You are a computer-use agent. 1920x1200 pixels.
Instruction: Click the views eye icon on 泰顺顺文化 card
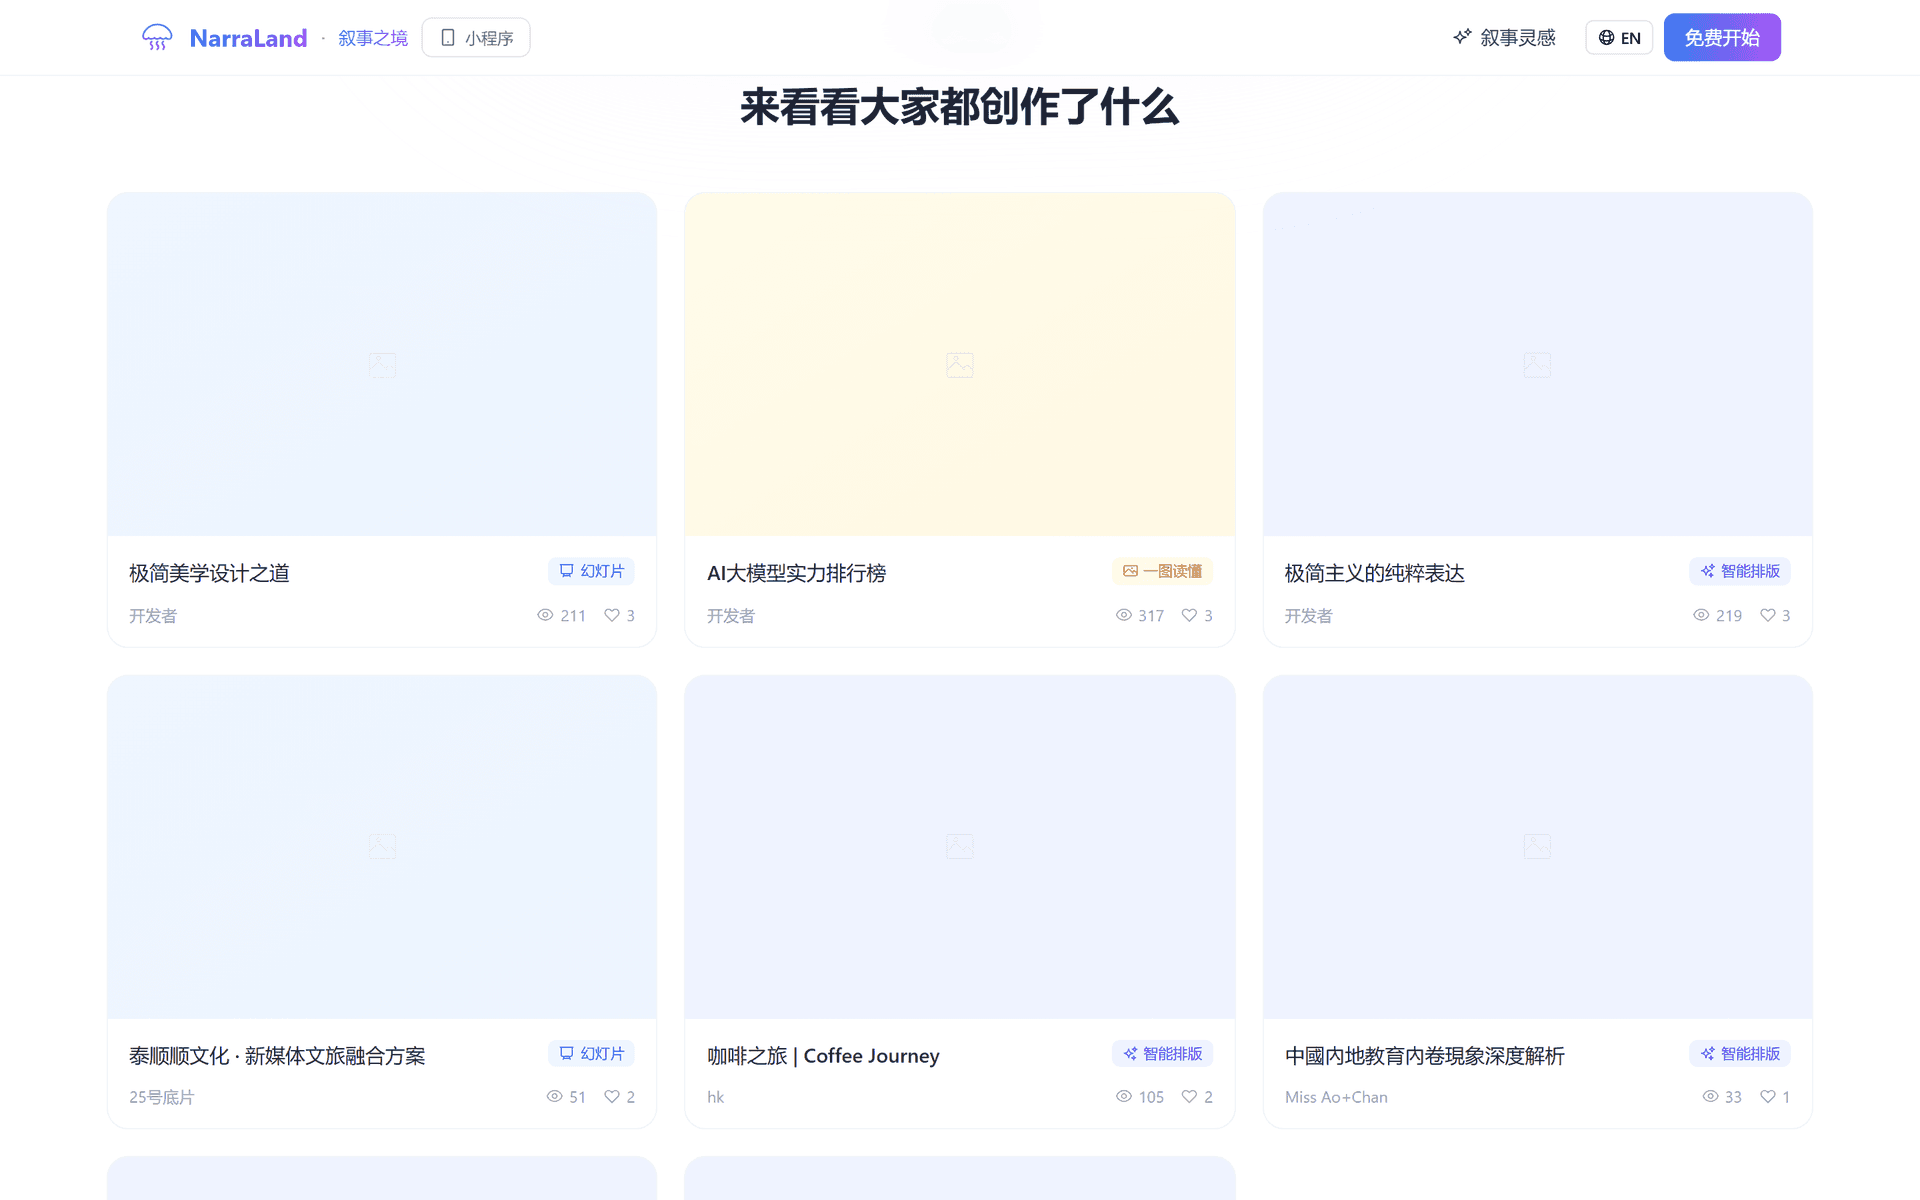point(555,1097)
